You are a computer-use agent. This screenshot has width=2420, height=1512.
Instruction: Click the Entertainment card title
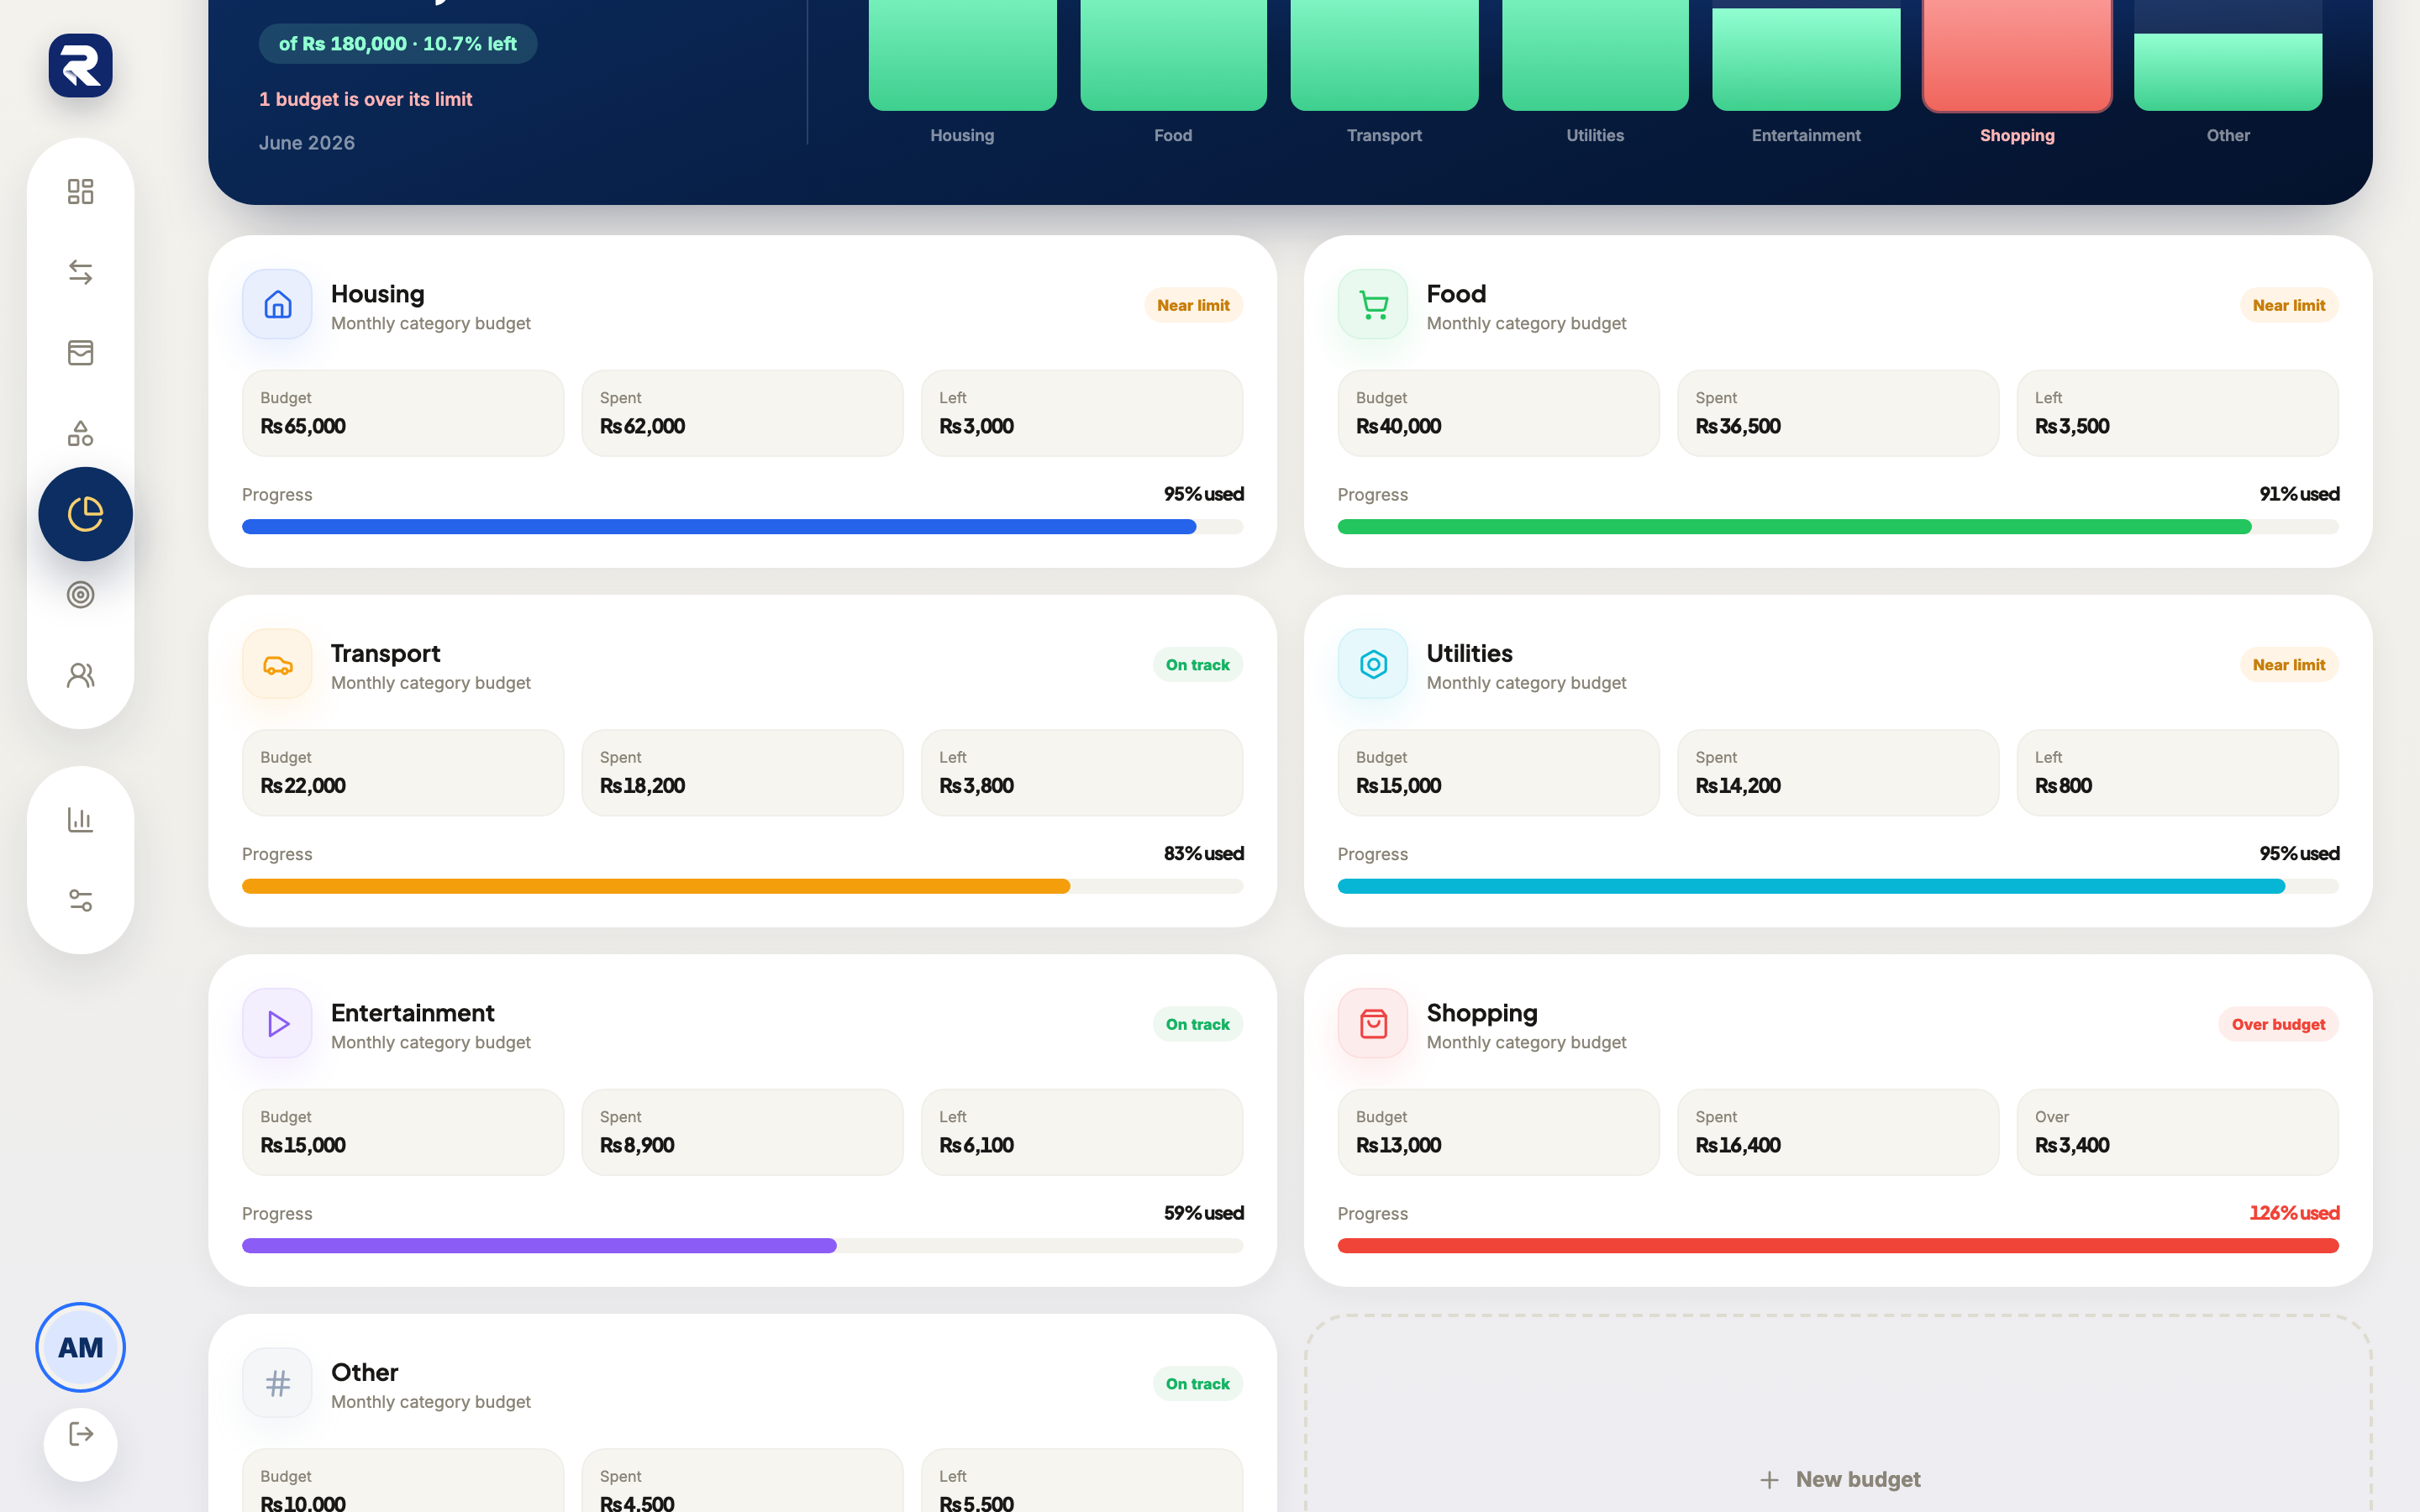(x=412, y=1013)
